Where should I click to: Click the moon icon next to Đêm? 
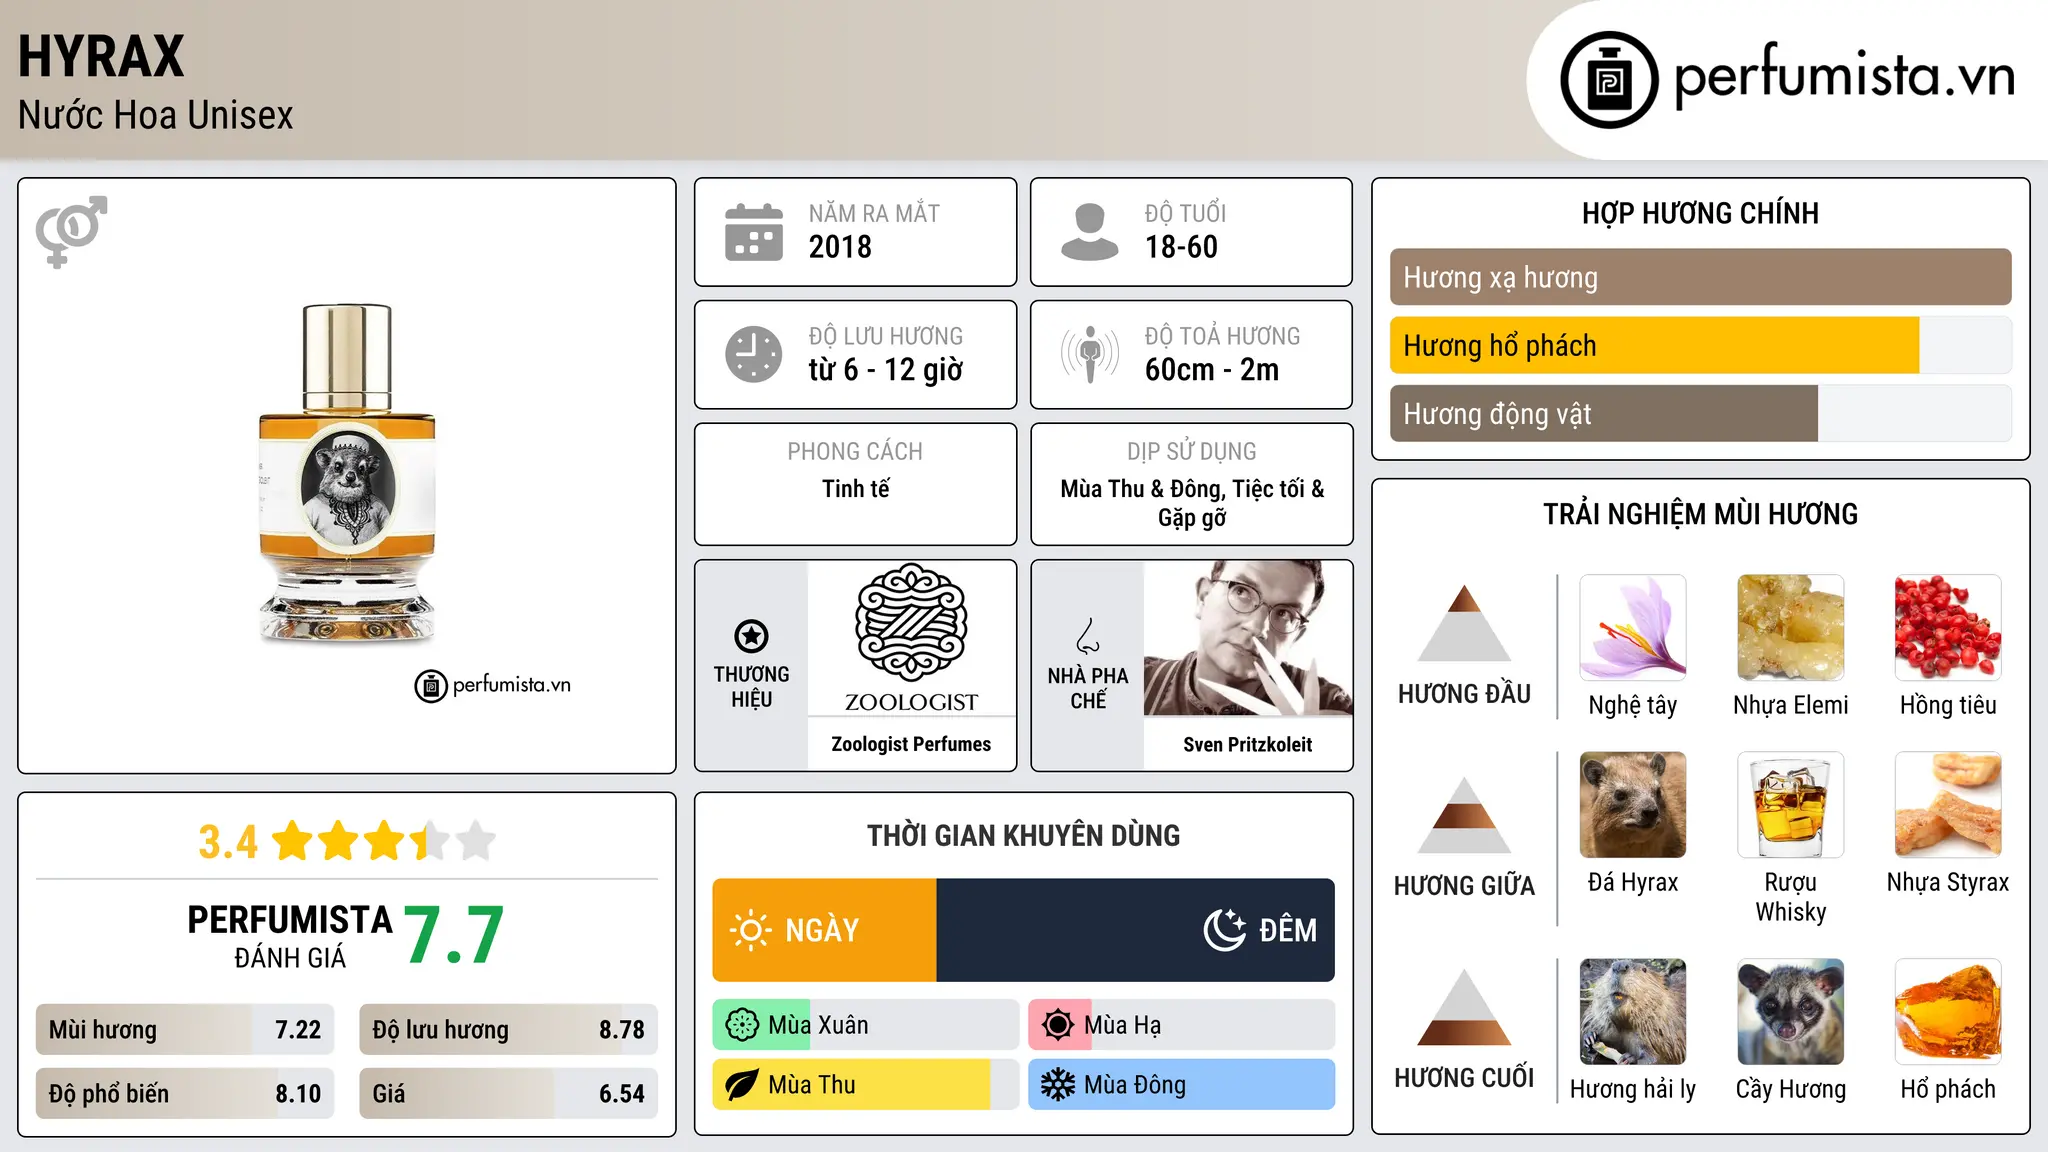tap(1225, 930)
